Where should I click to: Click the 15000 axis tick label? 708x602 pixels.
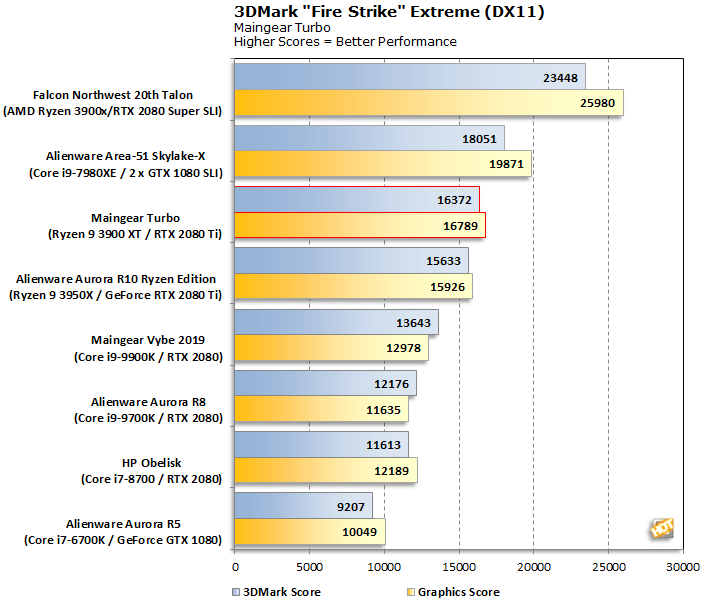pyautogui.click(x=459, y=567)
